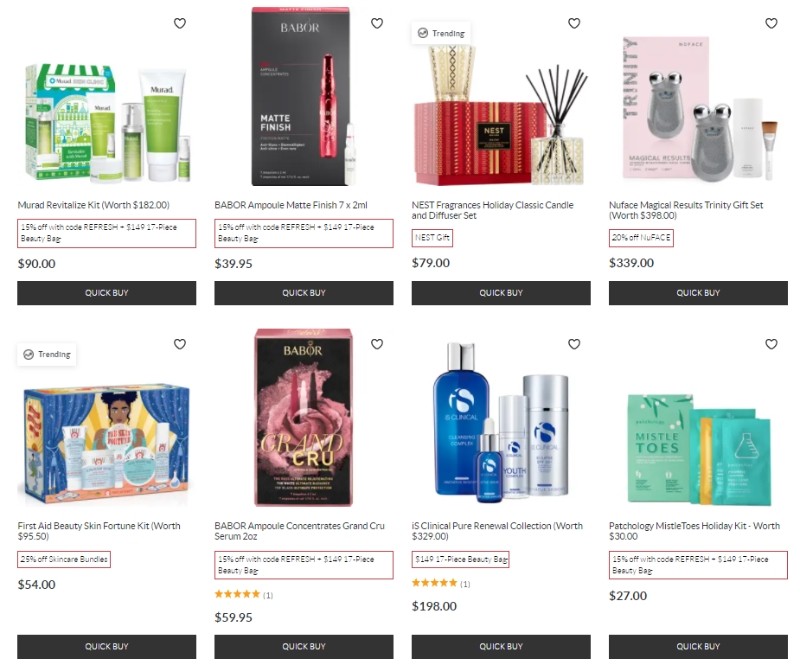Open the 25% off Skincare Bundles offer
The height and width of the screenshot is (665, 800).
64,559
